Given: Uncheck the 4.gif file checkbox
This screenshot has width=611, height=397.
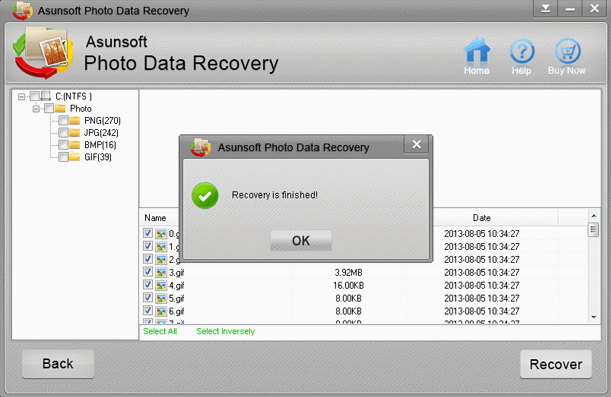Looking at the screenshot, I should (x=148, y=284).
